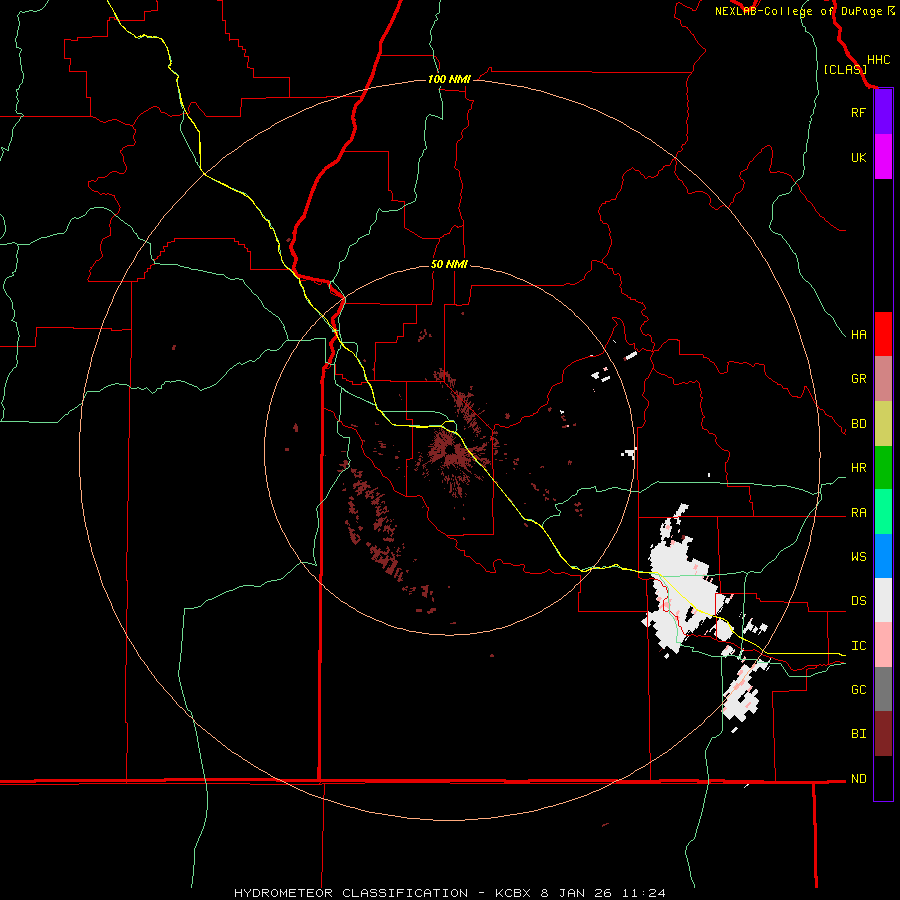The height and width of the screenshot is (900, 900).
Task: Click the HR green legend swatch
Action: (x=883, y=468)
